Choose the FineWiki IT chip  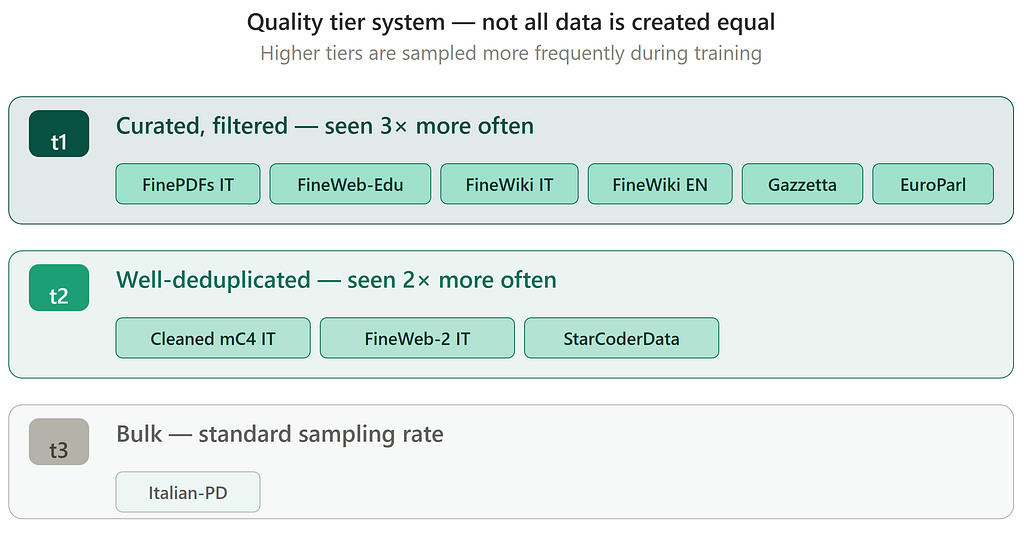509,184
